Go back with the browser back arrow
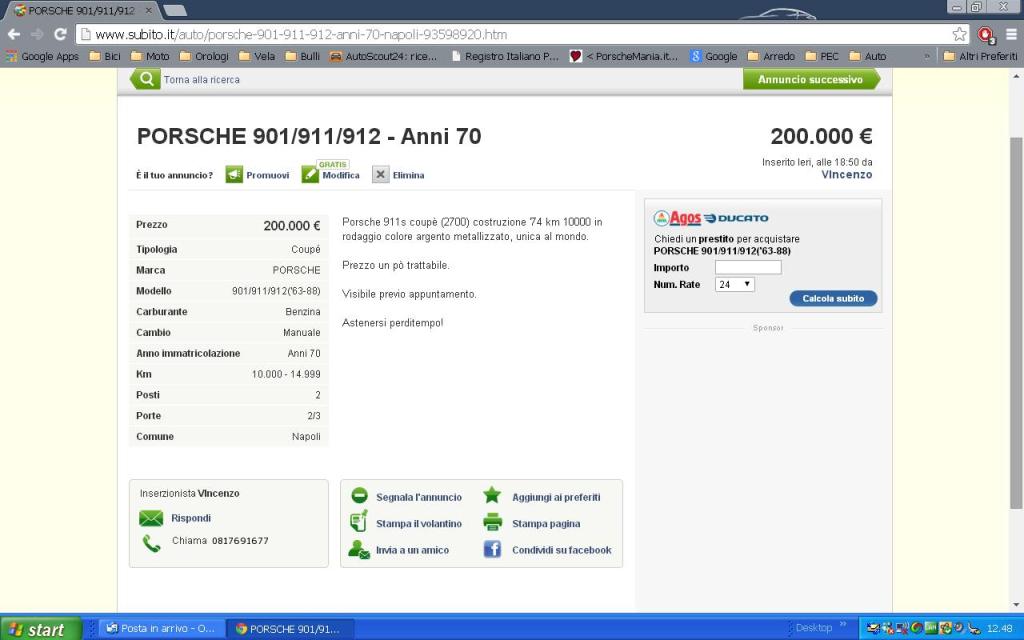The height and width of the screenshot is (640, 1024). point(14,35)
